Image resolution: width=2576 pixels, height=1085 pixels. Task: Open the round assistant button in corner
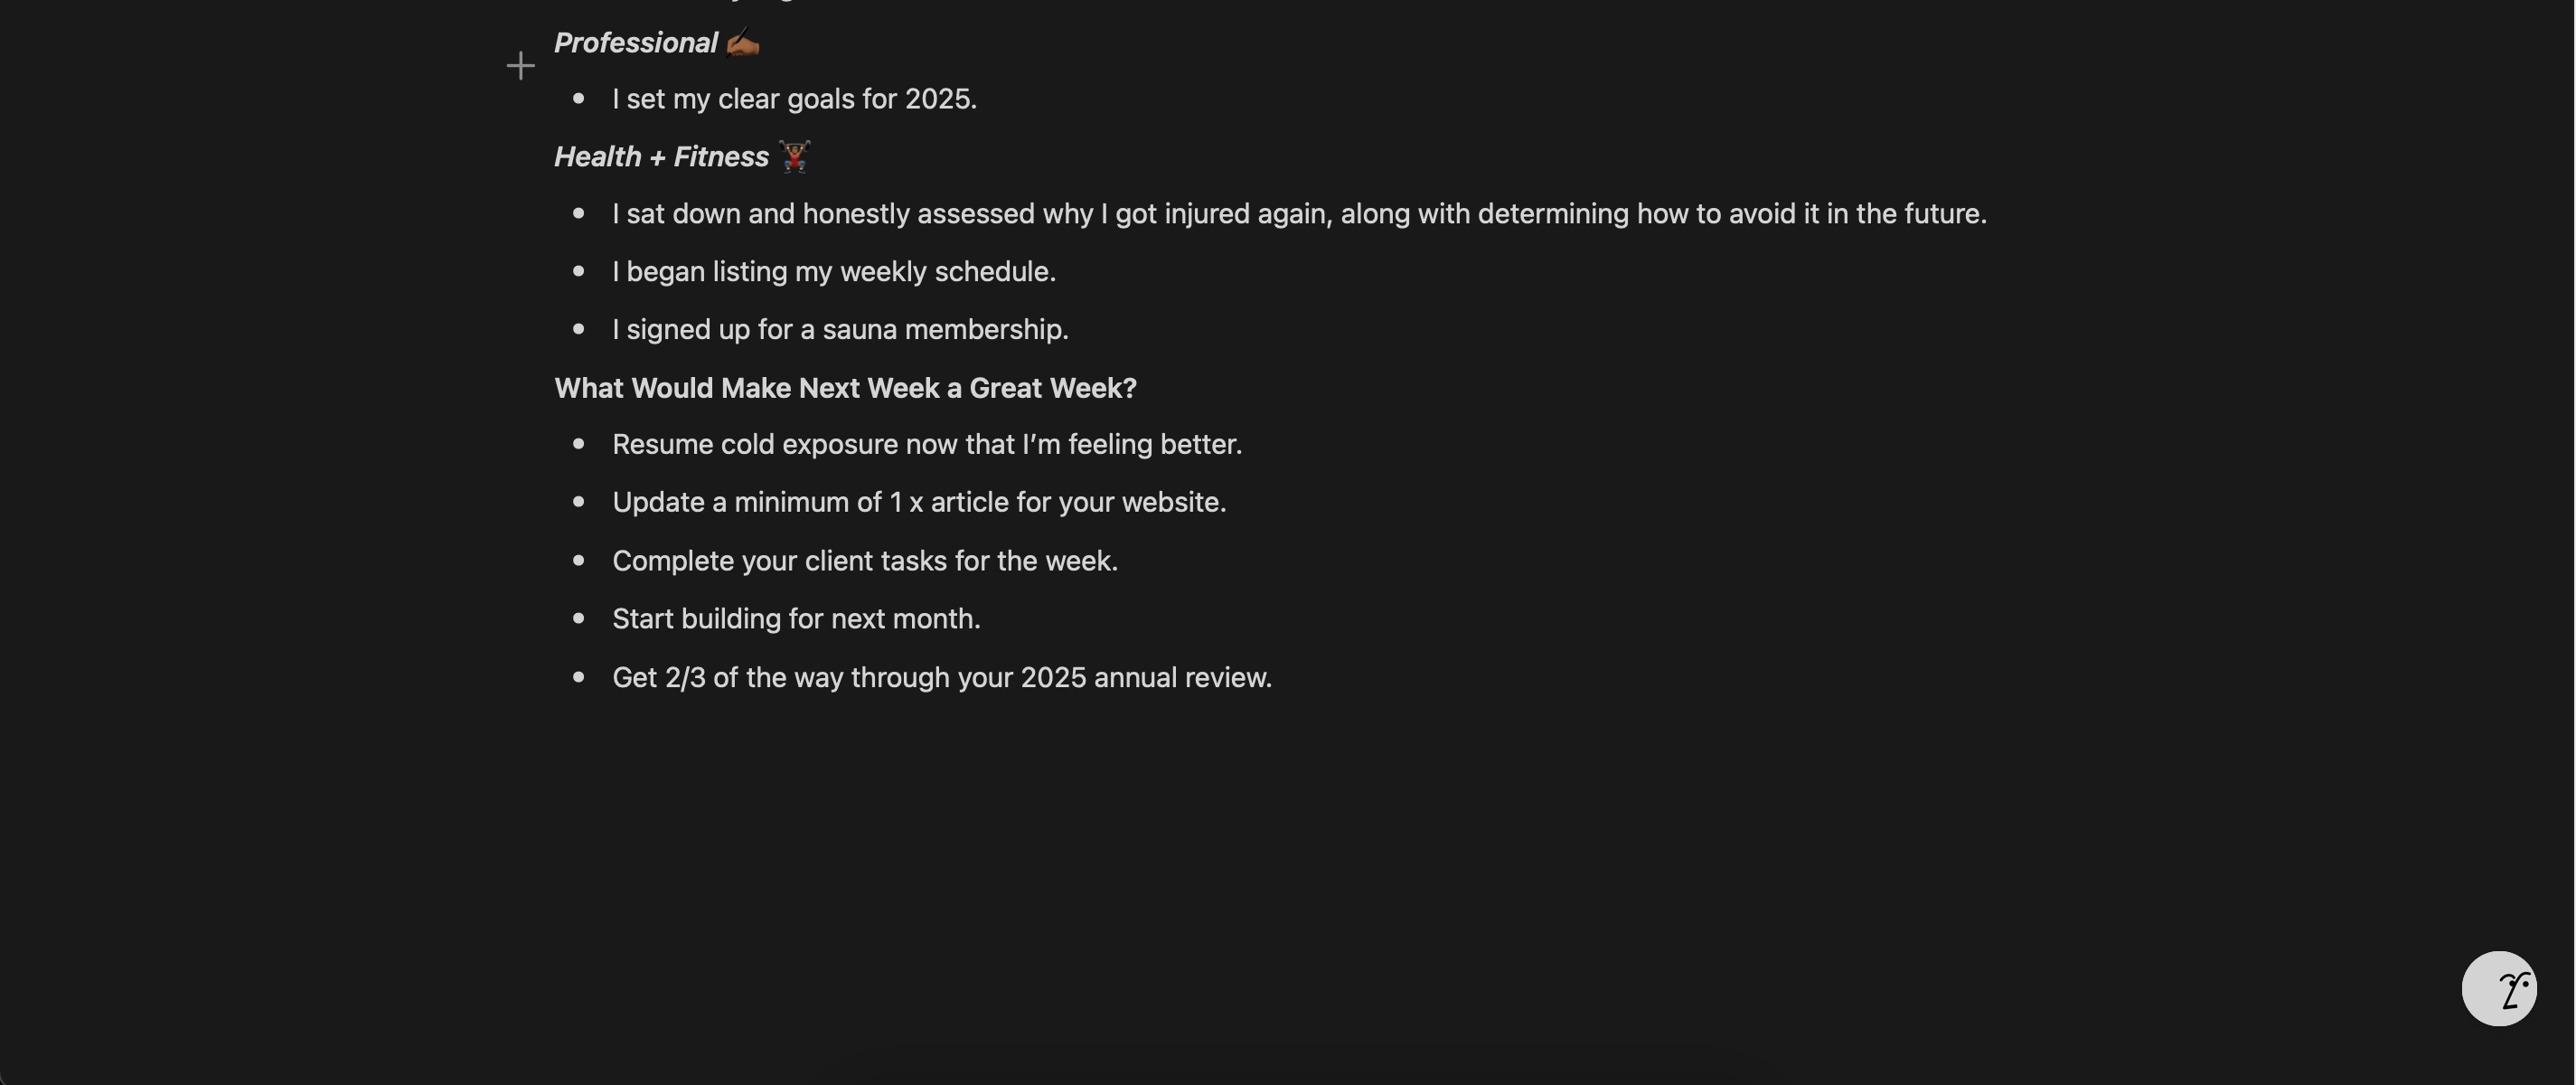(2498, 988)
